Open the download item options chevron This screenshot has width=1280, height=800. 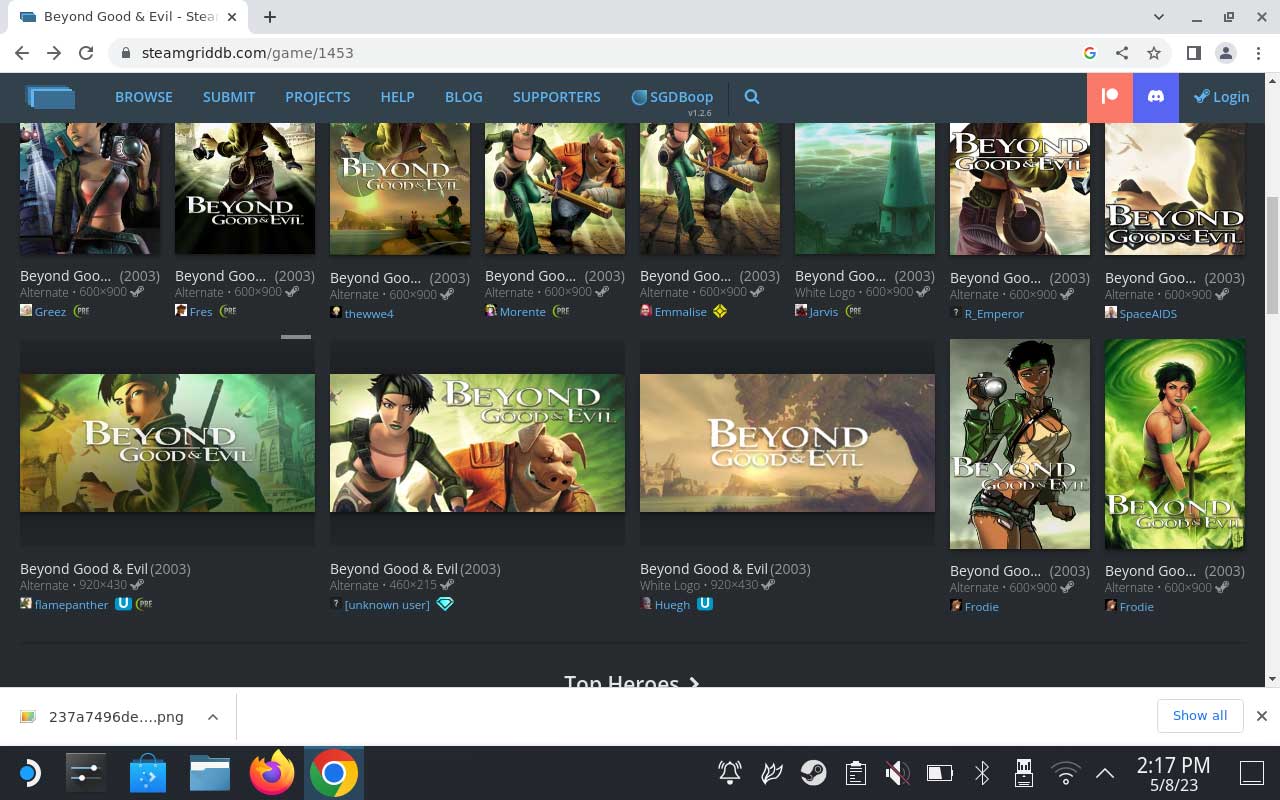tap(213, 716)
